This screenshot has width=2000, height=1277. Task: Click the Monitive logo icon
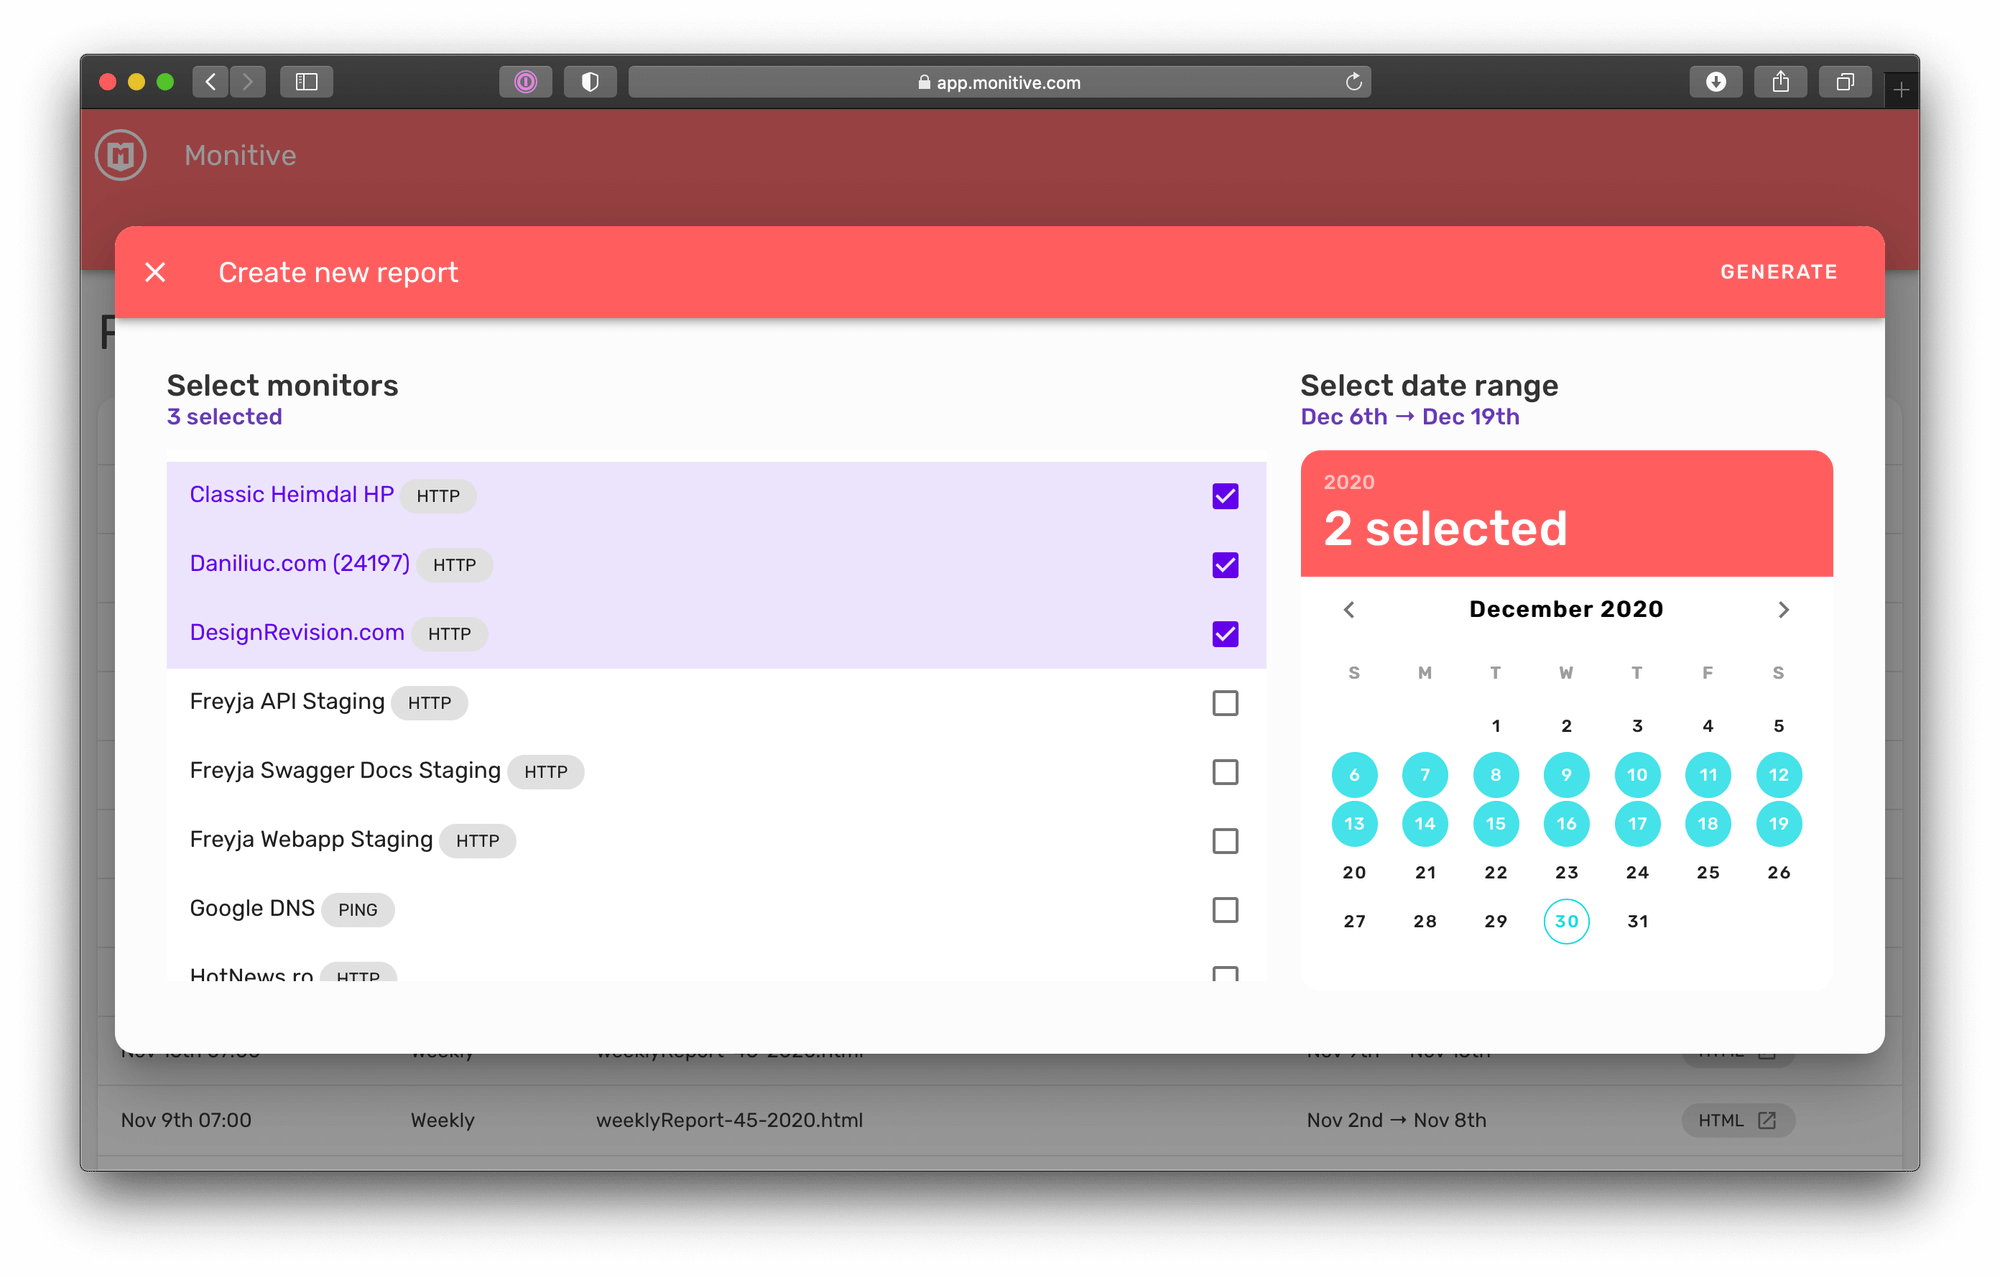click(119, 155)
